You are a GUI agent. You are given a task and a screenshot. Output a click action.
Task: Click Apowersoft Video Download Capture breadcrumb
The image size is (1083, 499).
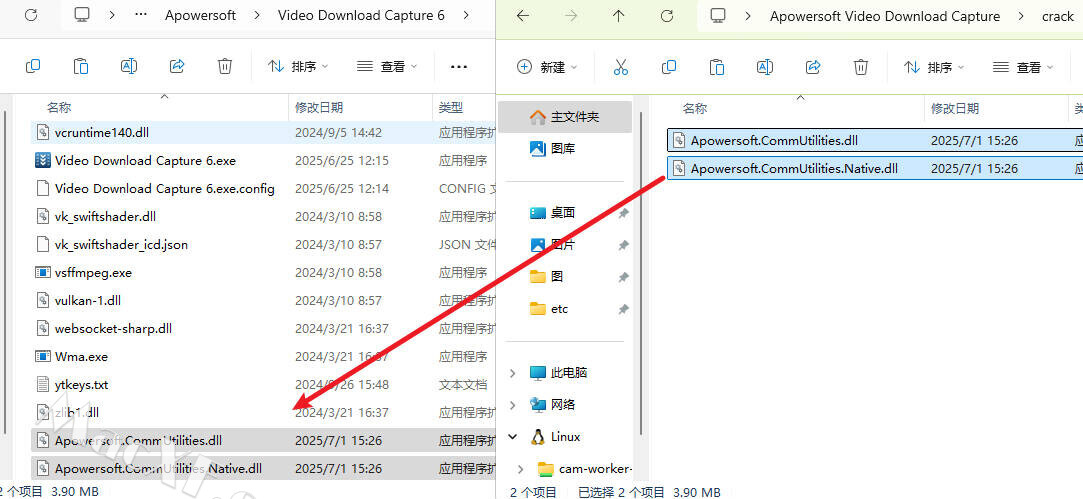pos(885,17)
